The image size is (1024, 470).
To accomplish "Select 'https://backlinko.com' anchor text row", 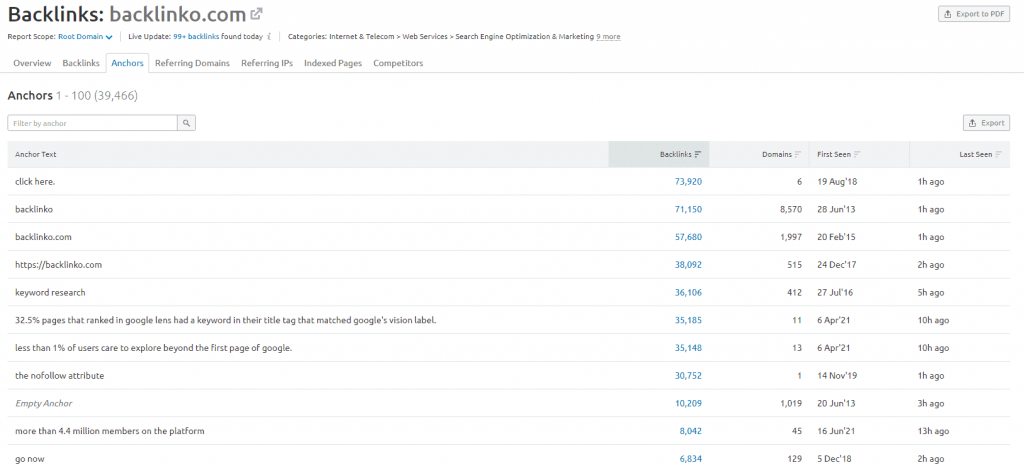I will point(59,265).
